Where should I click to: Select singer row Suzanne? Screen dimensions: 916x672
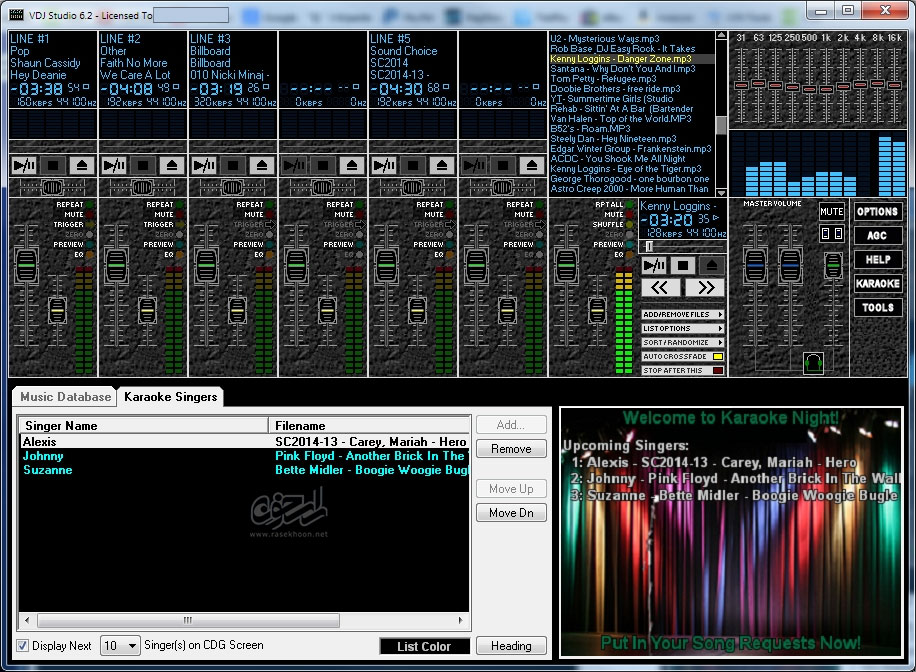[245, 470]
